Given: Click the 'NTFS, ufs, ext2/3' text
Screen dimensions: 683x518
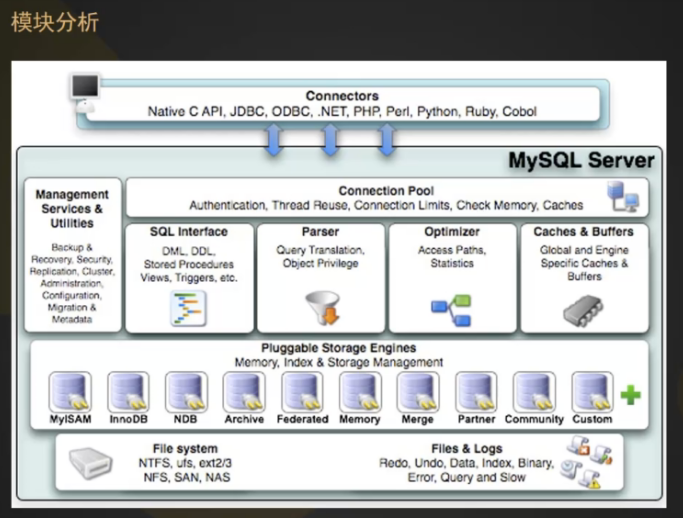Looking at the screenshot, I should pos(185,463).
